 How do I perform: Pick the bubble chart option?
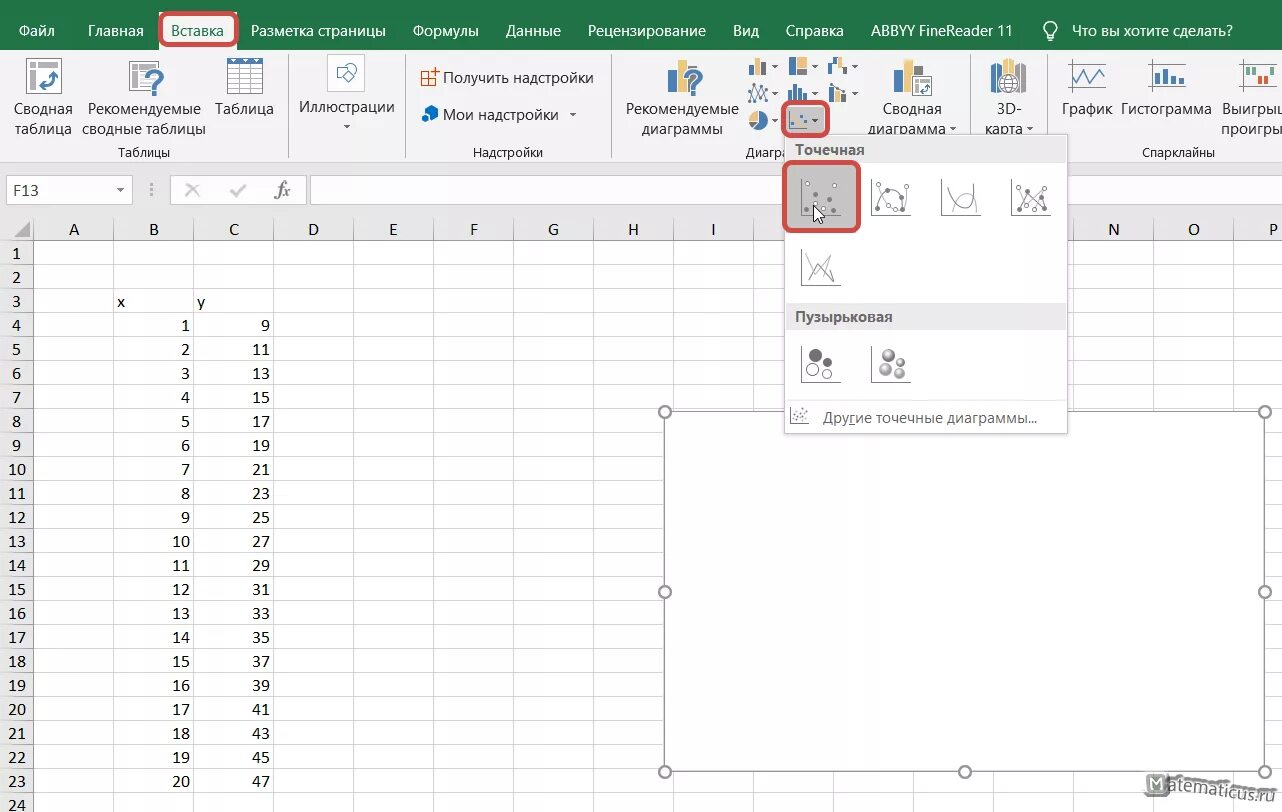click(x=820, y=363)
